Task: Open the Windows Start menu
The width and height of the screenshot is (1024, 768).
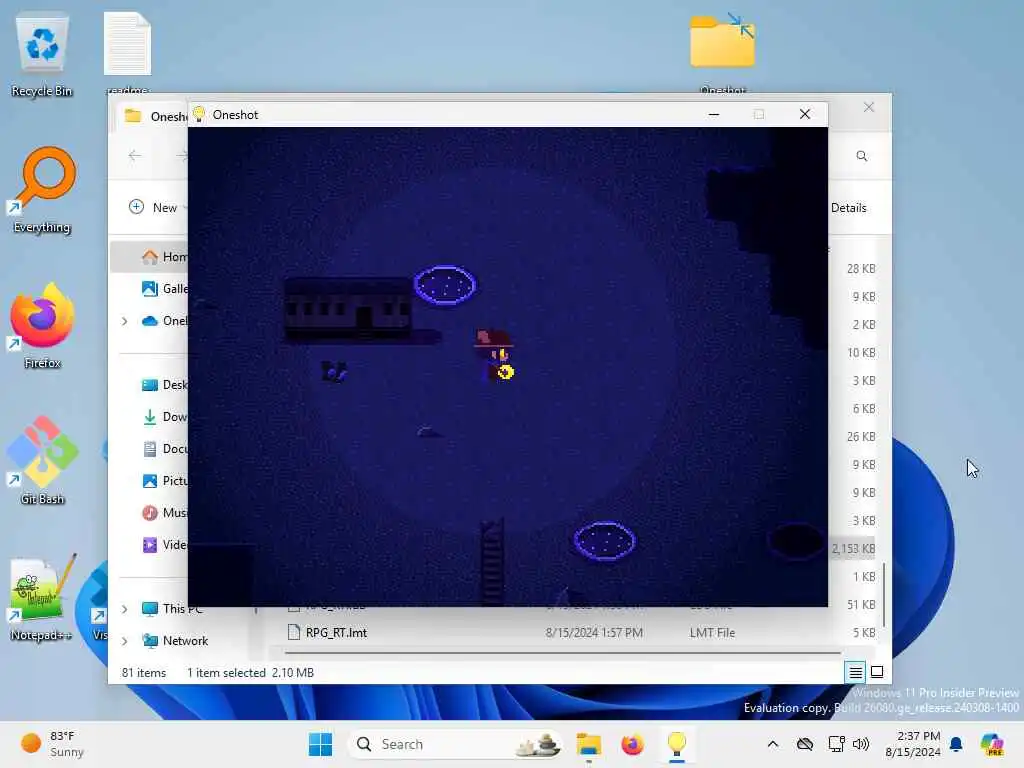Action: coord(320,744)
